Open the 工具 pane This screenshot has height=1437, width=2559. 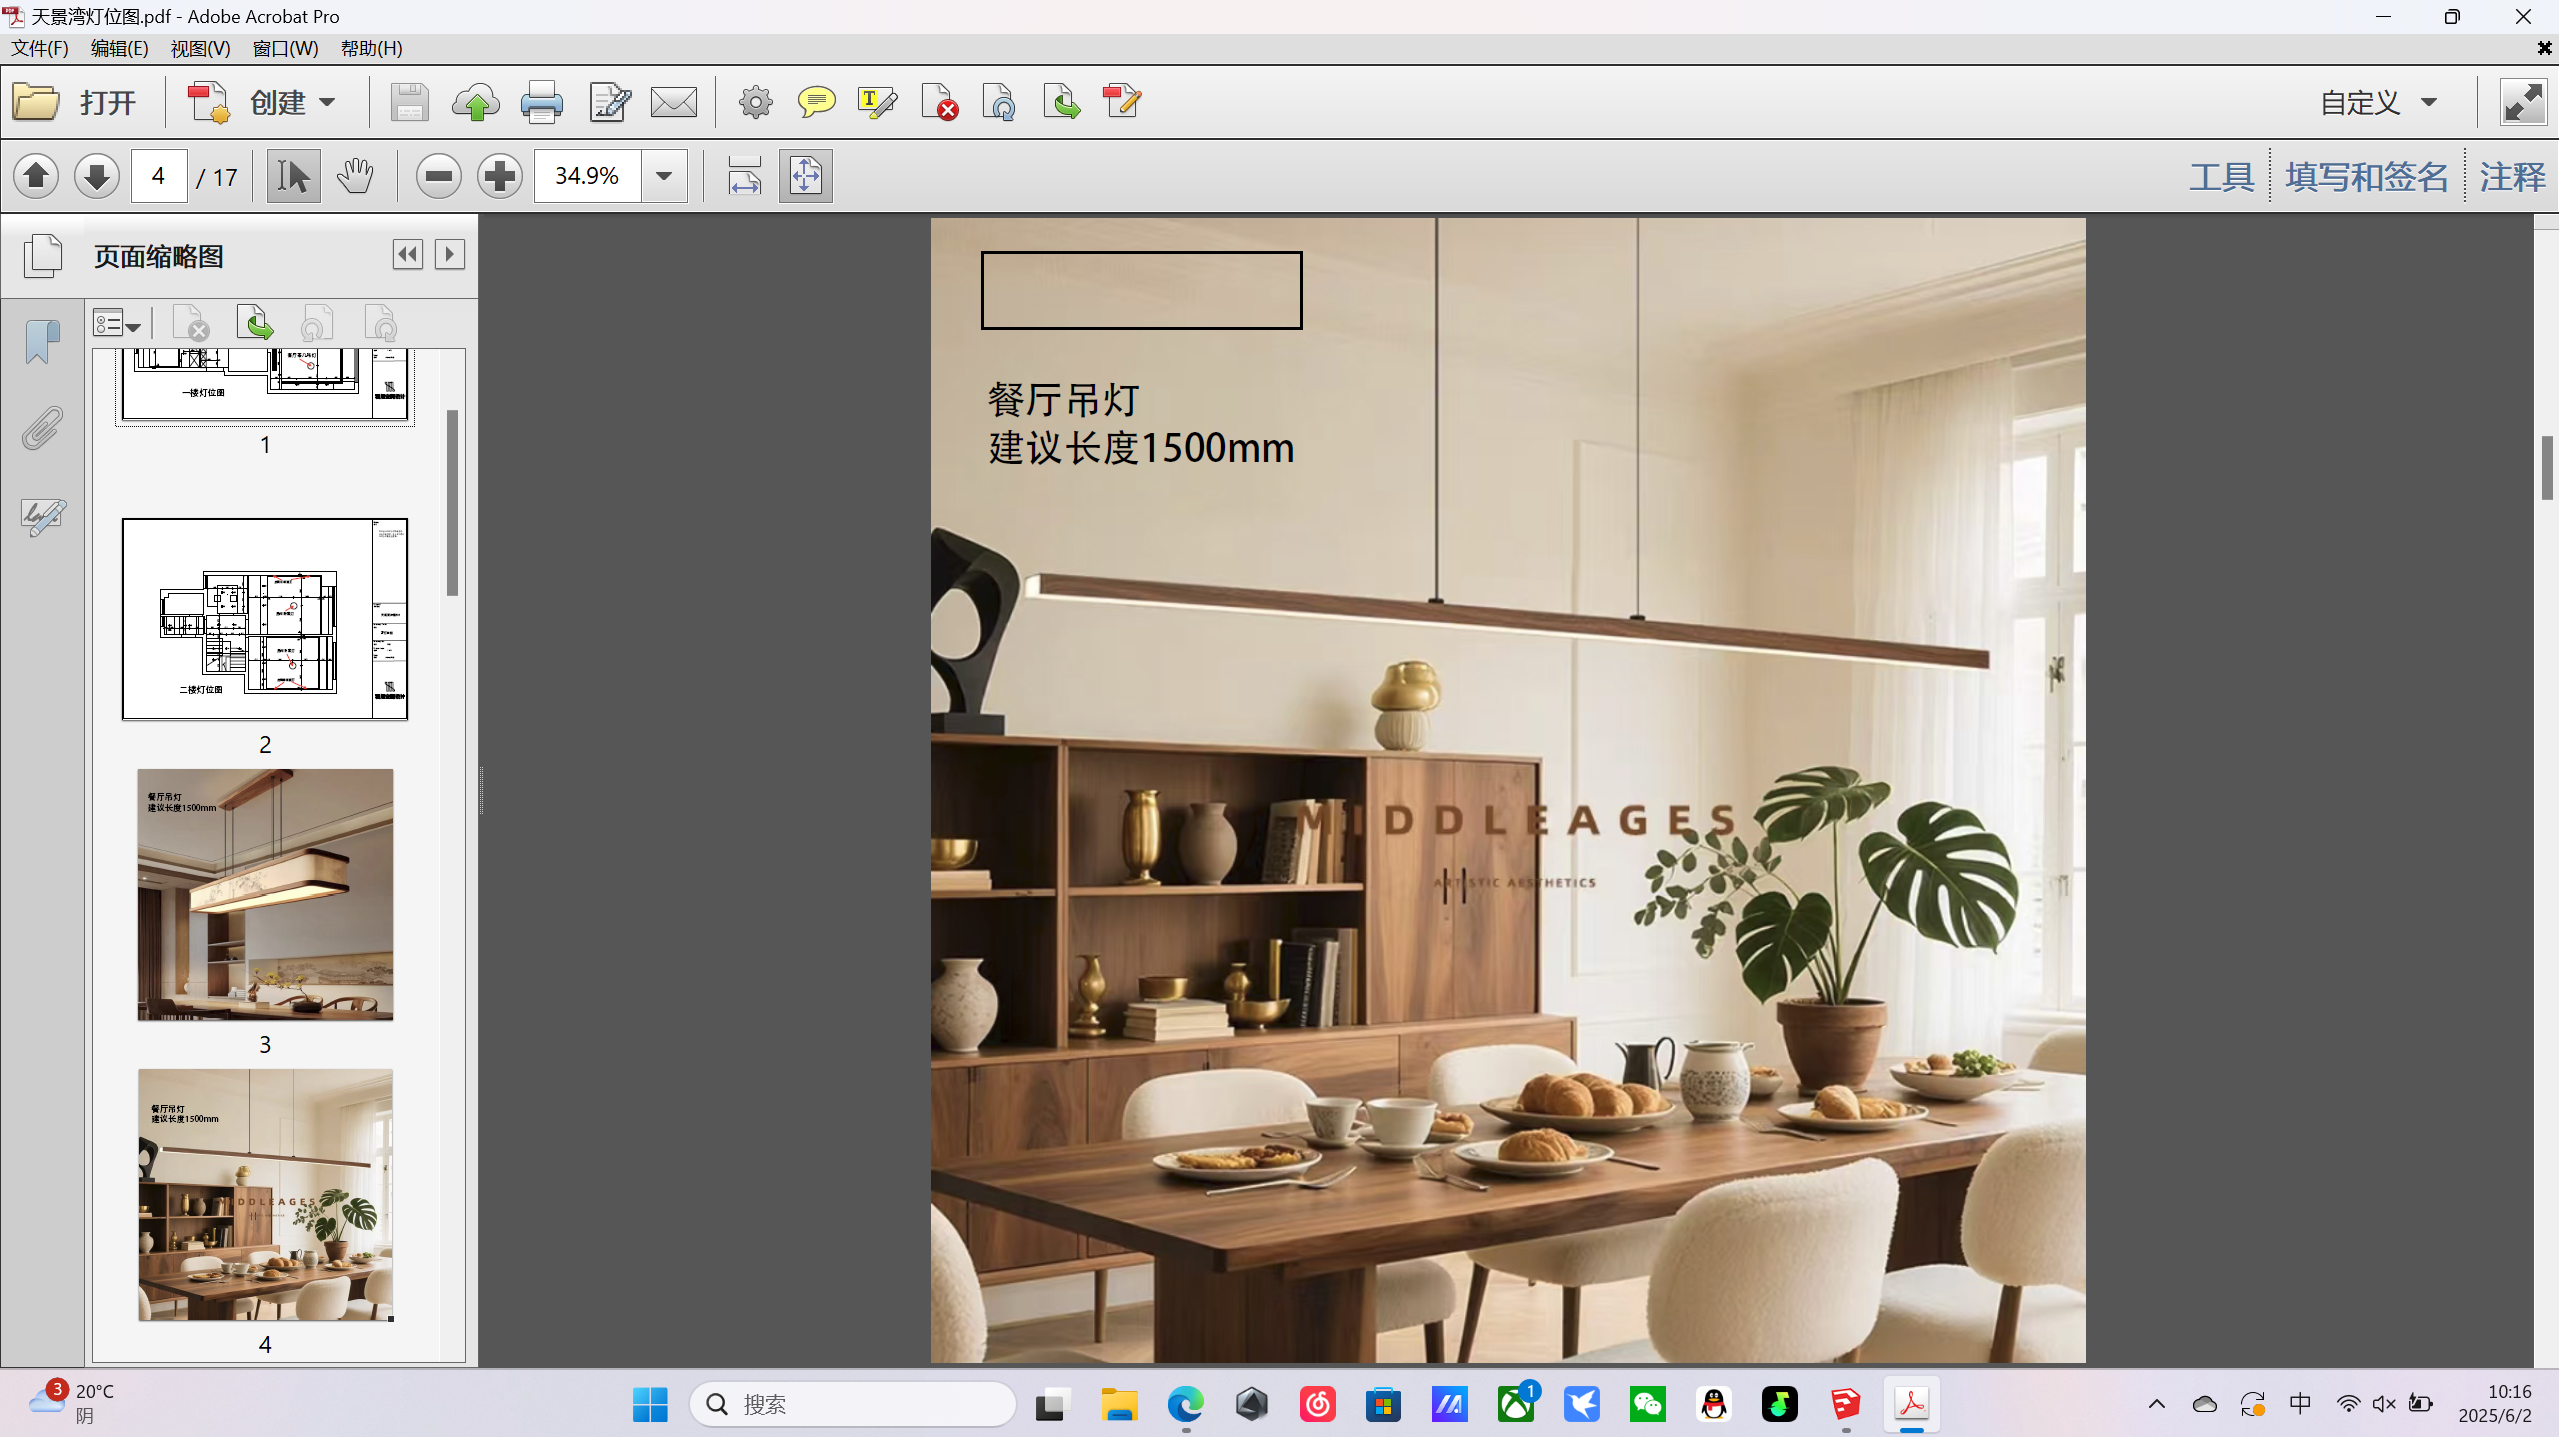click(x=2221, y=177)
